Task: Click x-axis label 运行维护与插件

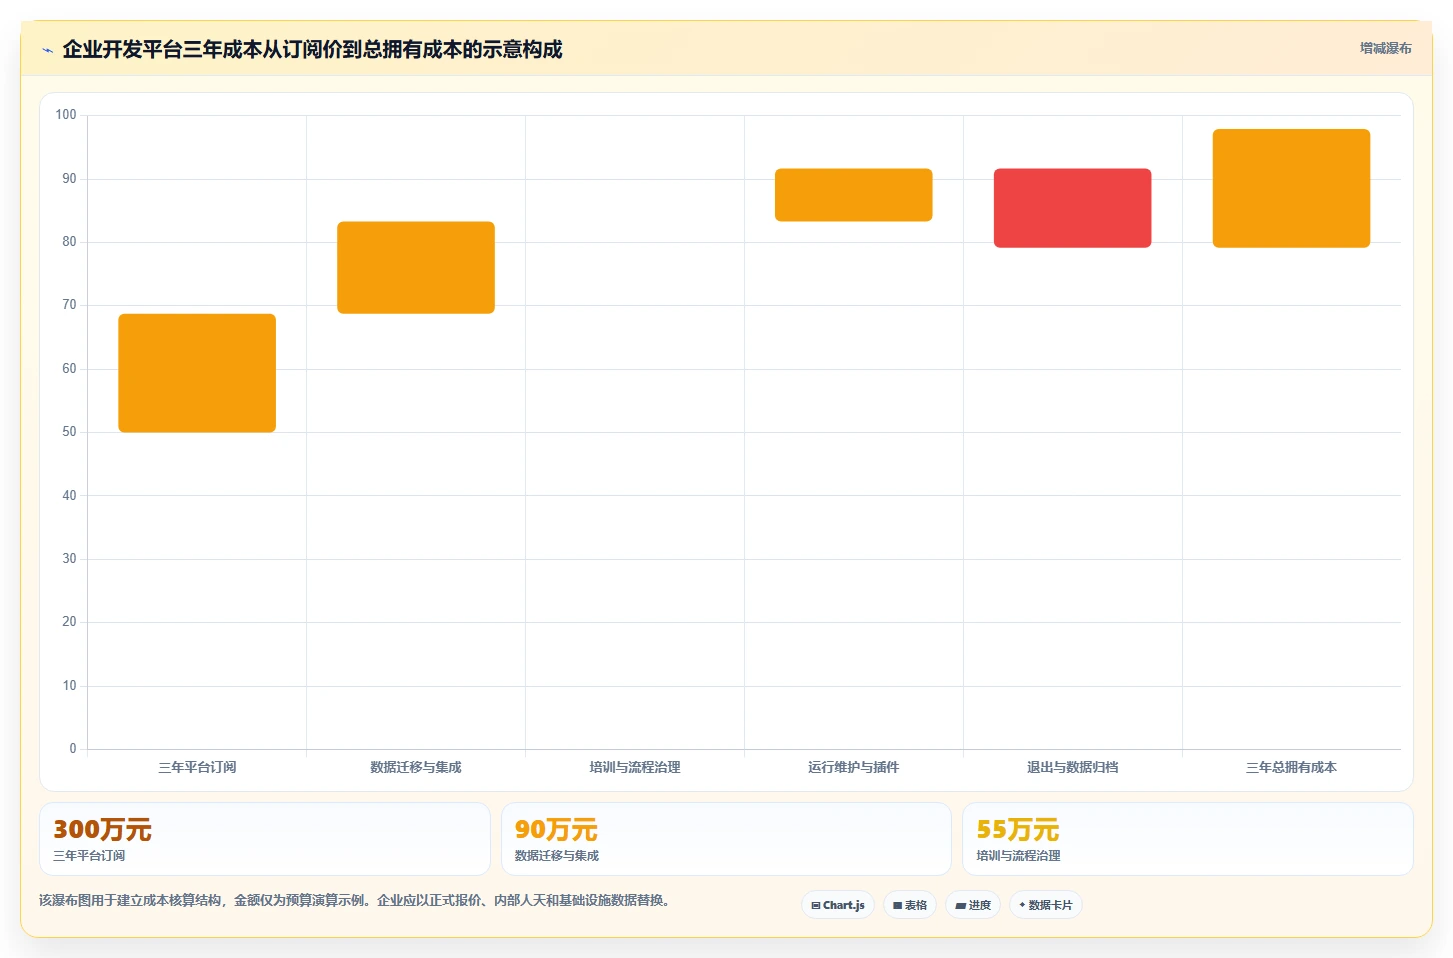Action: [853, 767]
